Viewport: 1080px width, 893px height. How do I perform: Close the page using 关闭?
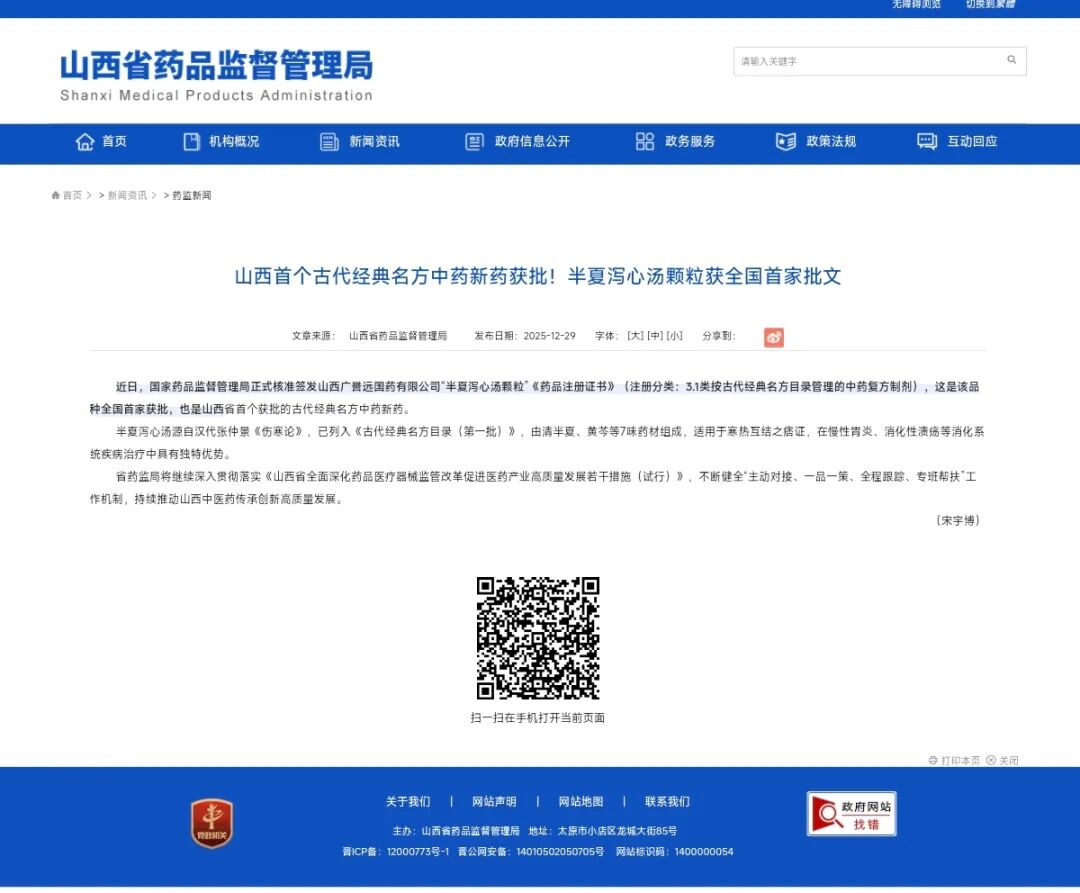[1002, 760]
